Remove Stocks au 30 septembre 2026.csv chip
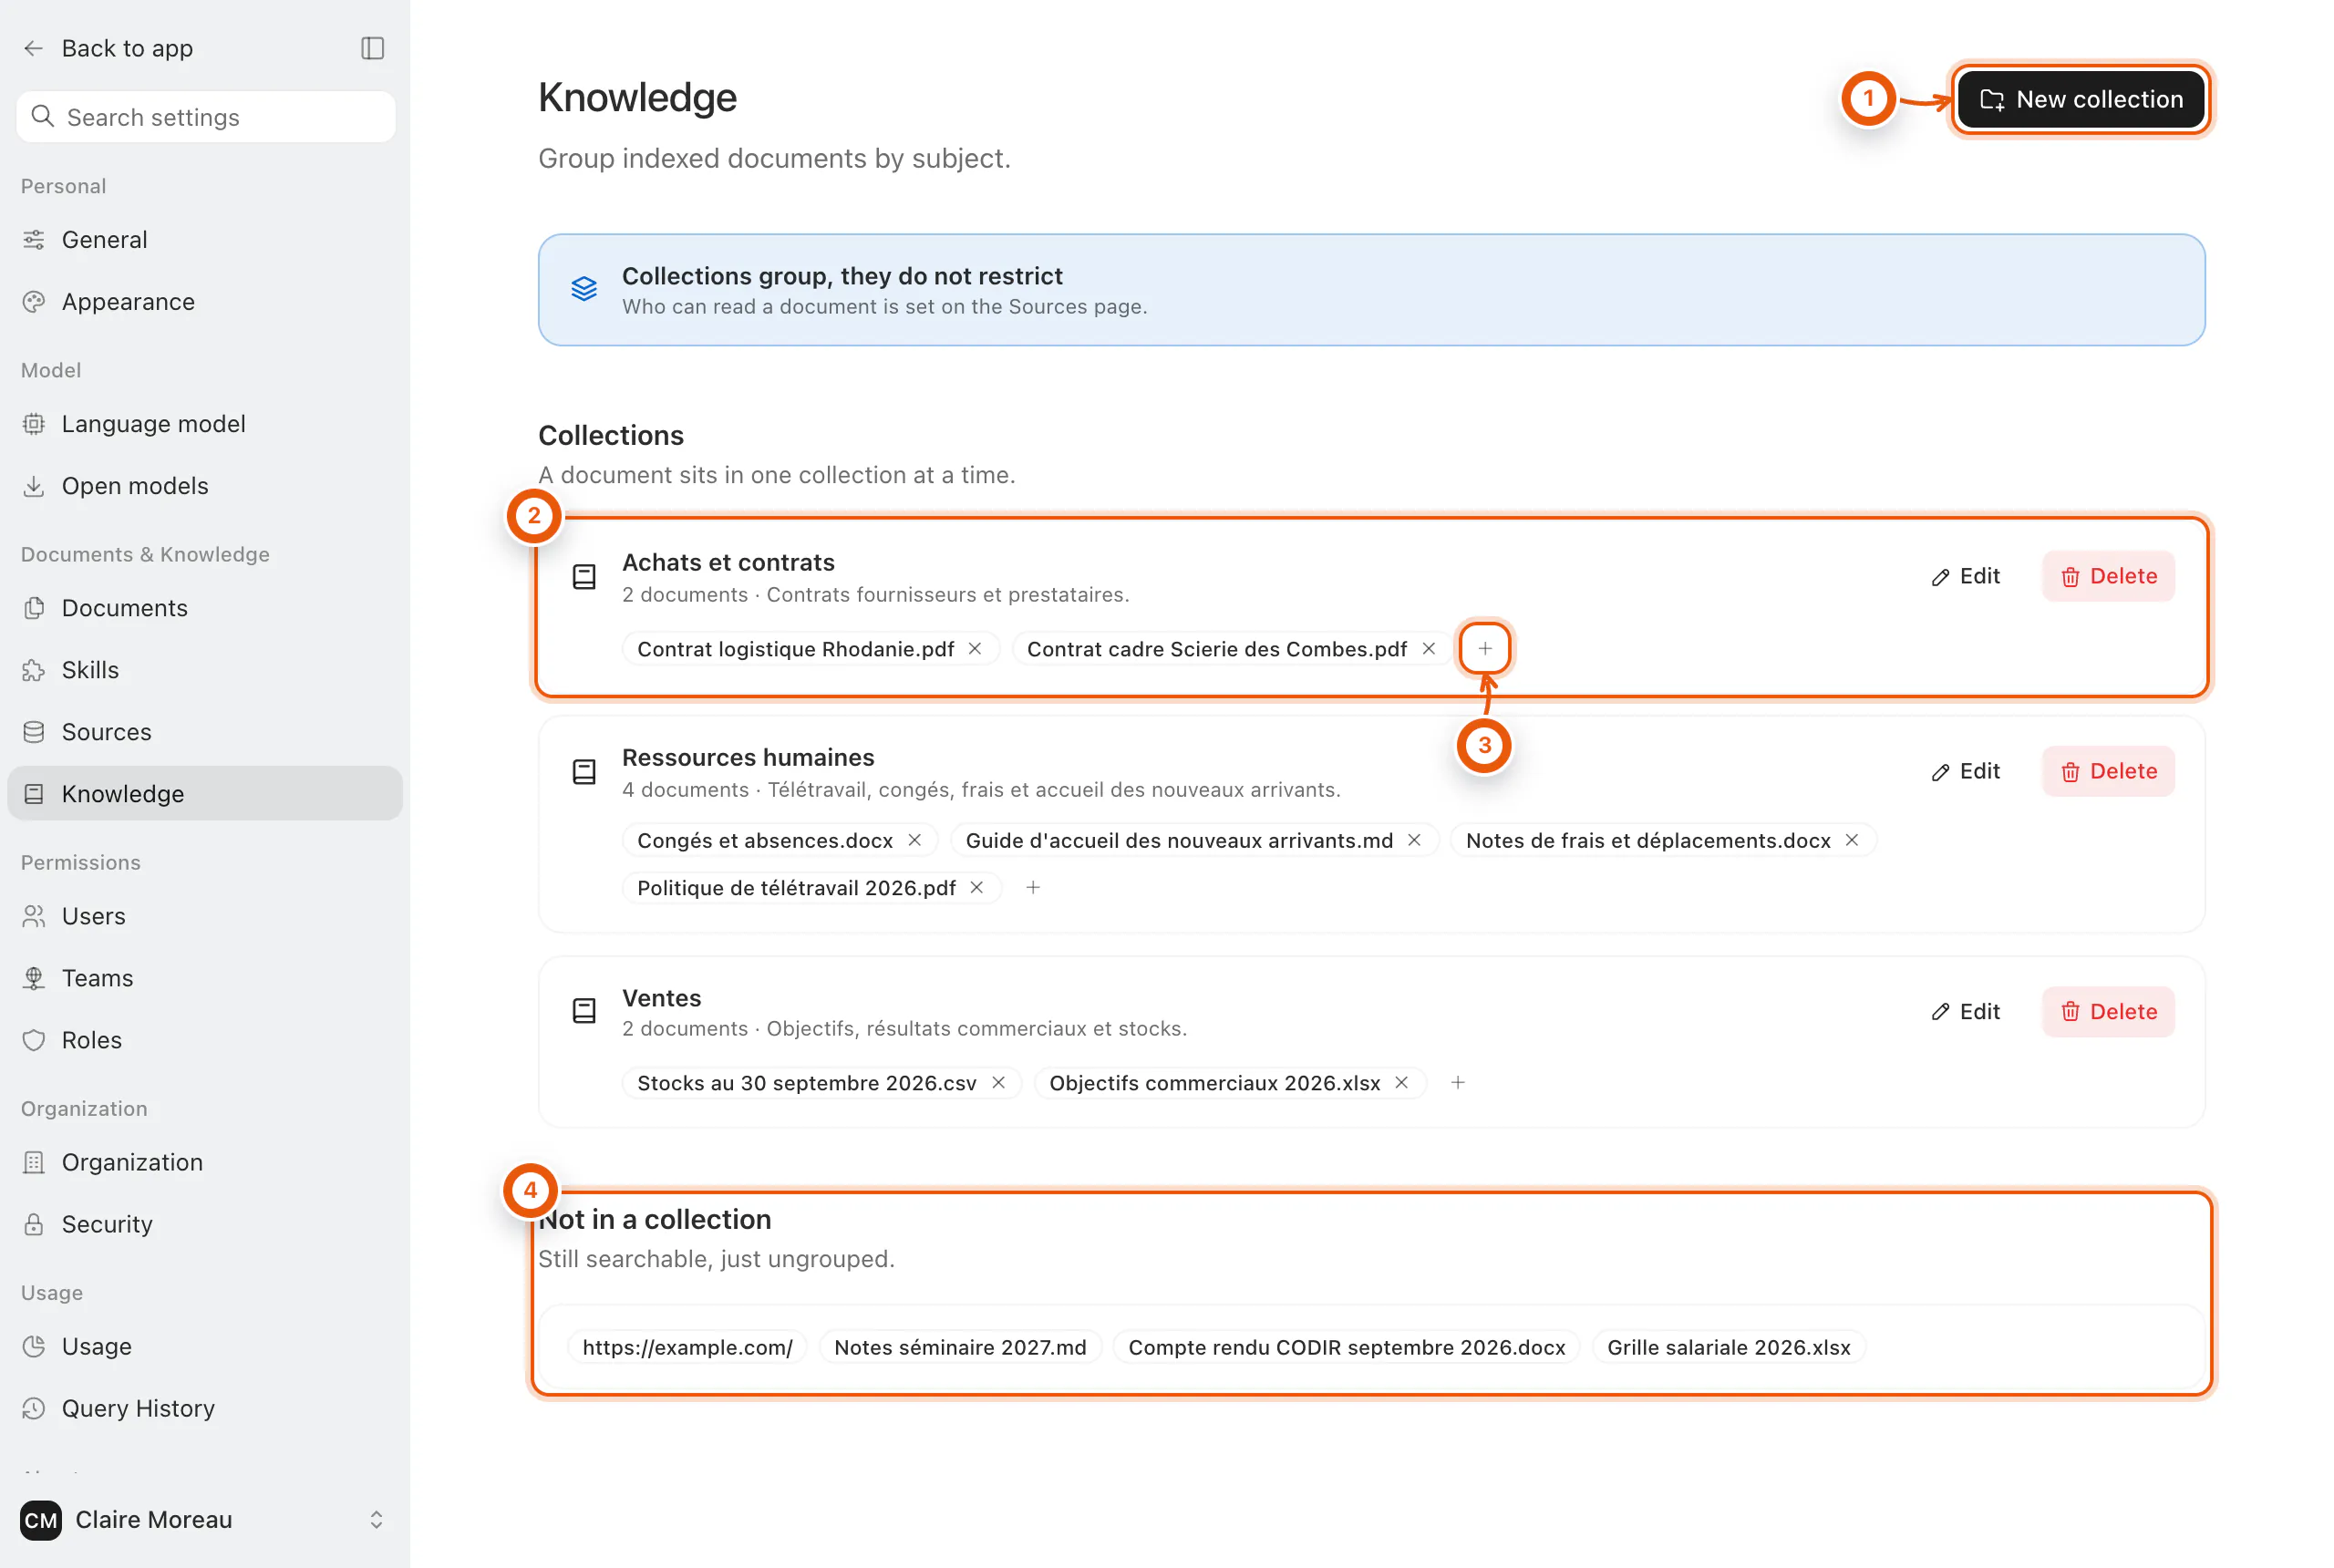 pos(998,1083)
